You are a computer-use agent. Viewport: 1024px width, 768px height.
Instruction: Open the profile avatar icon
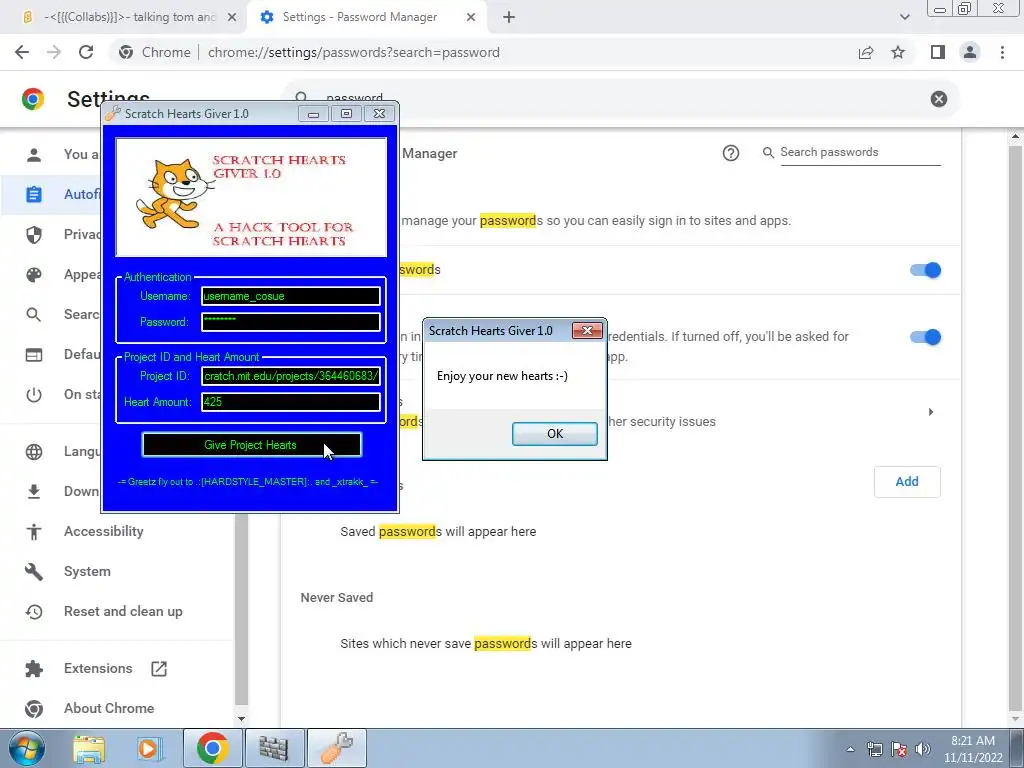970,52
